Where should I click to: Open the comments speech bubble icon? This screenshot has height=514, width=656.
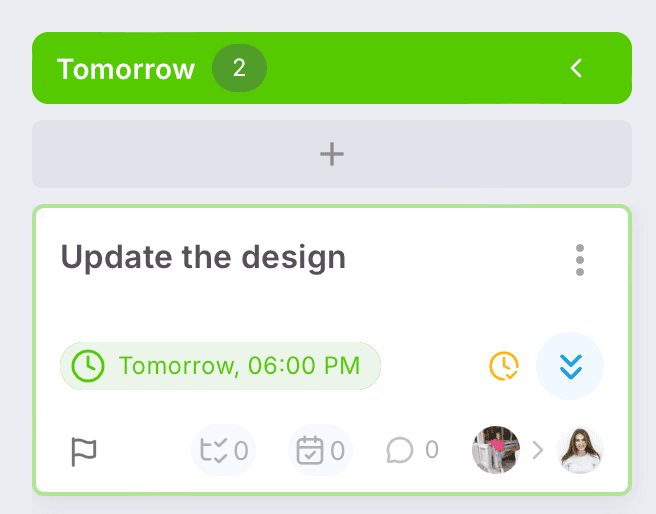pyautogui.click(x=399, y=451)
